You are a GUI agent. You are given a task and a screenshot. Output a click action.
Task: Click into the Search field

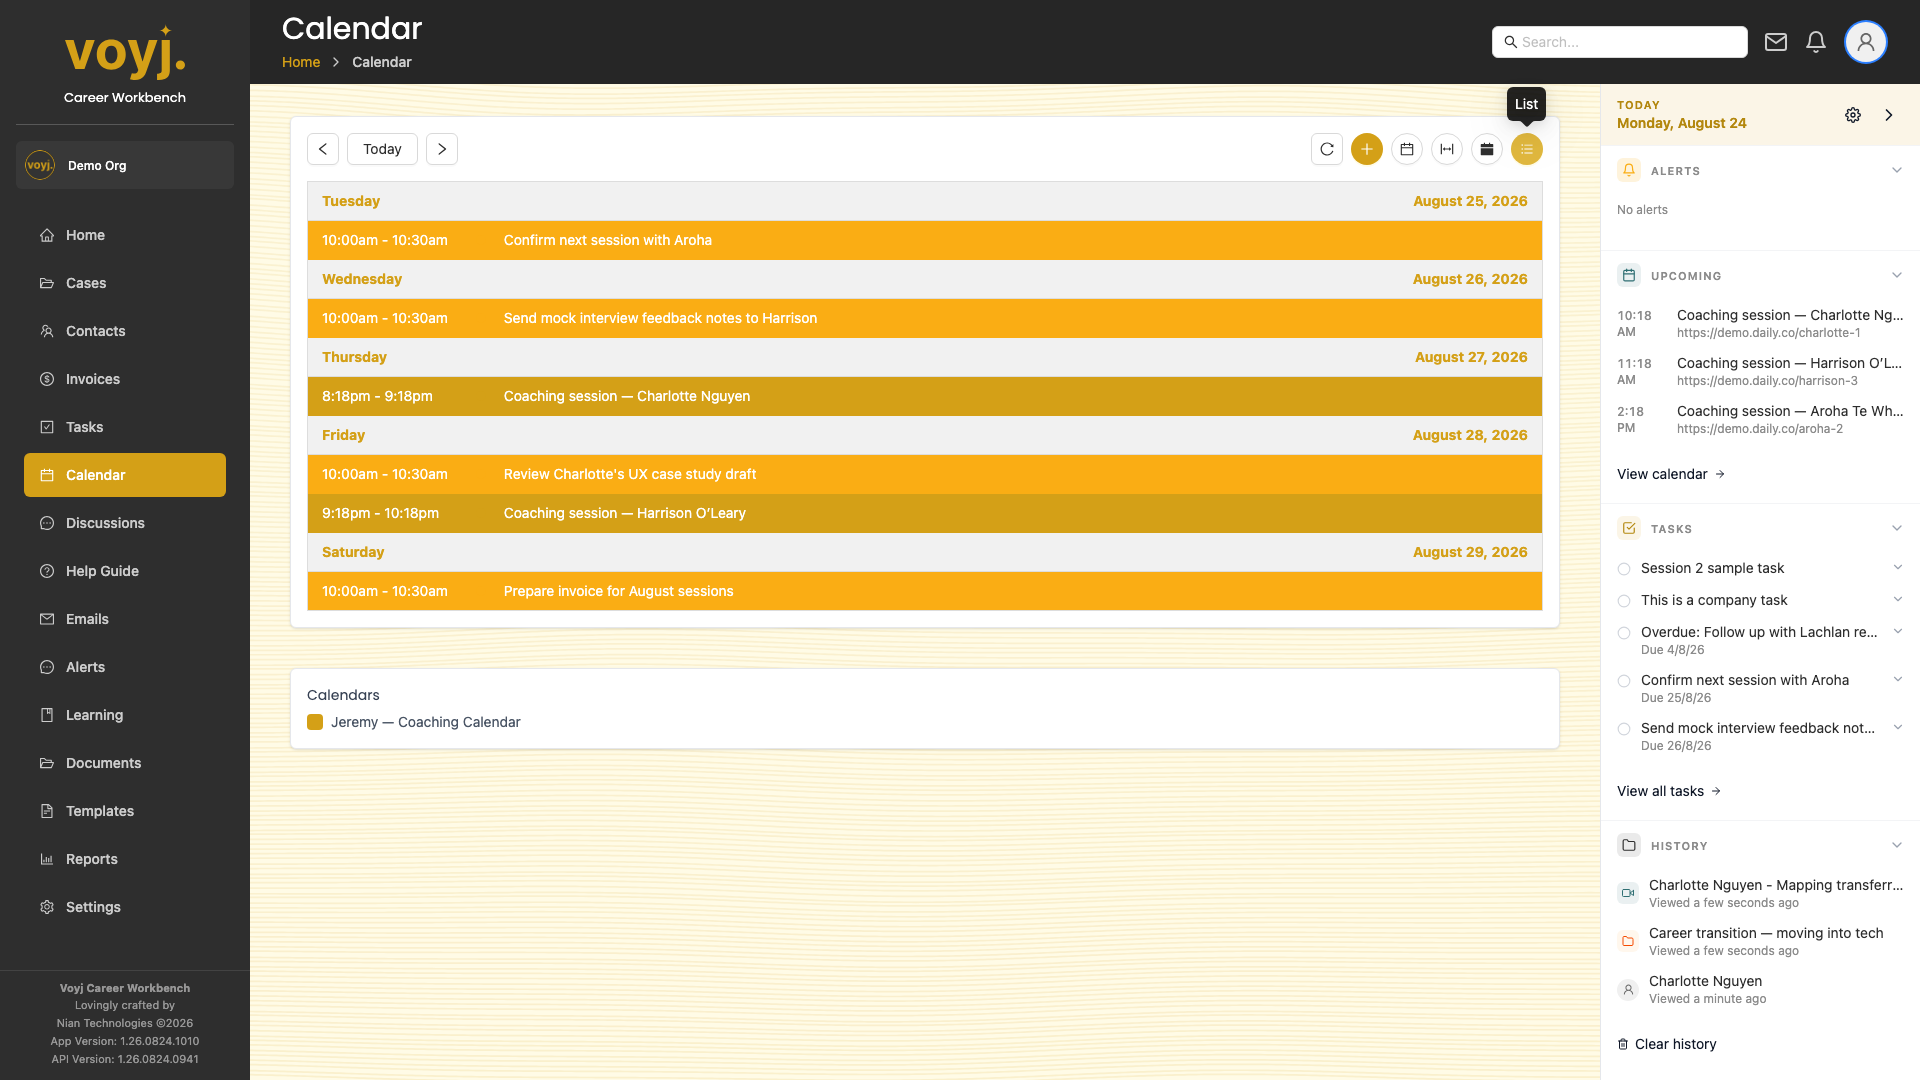[x=1620, y=42]
